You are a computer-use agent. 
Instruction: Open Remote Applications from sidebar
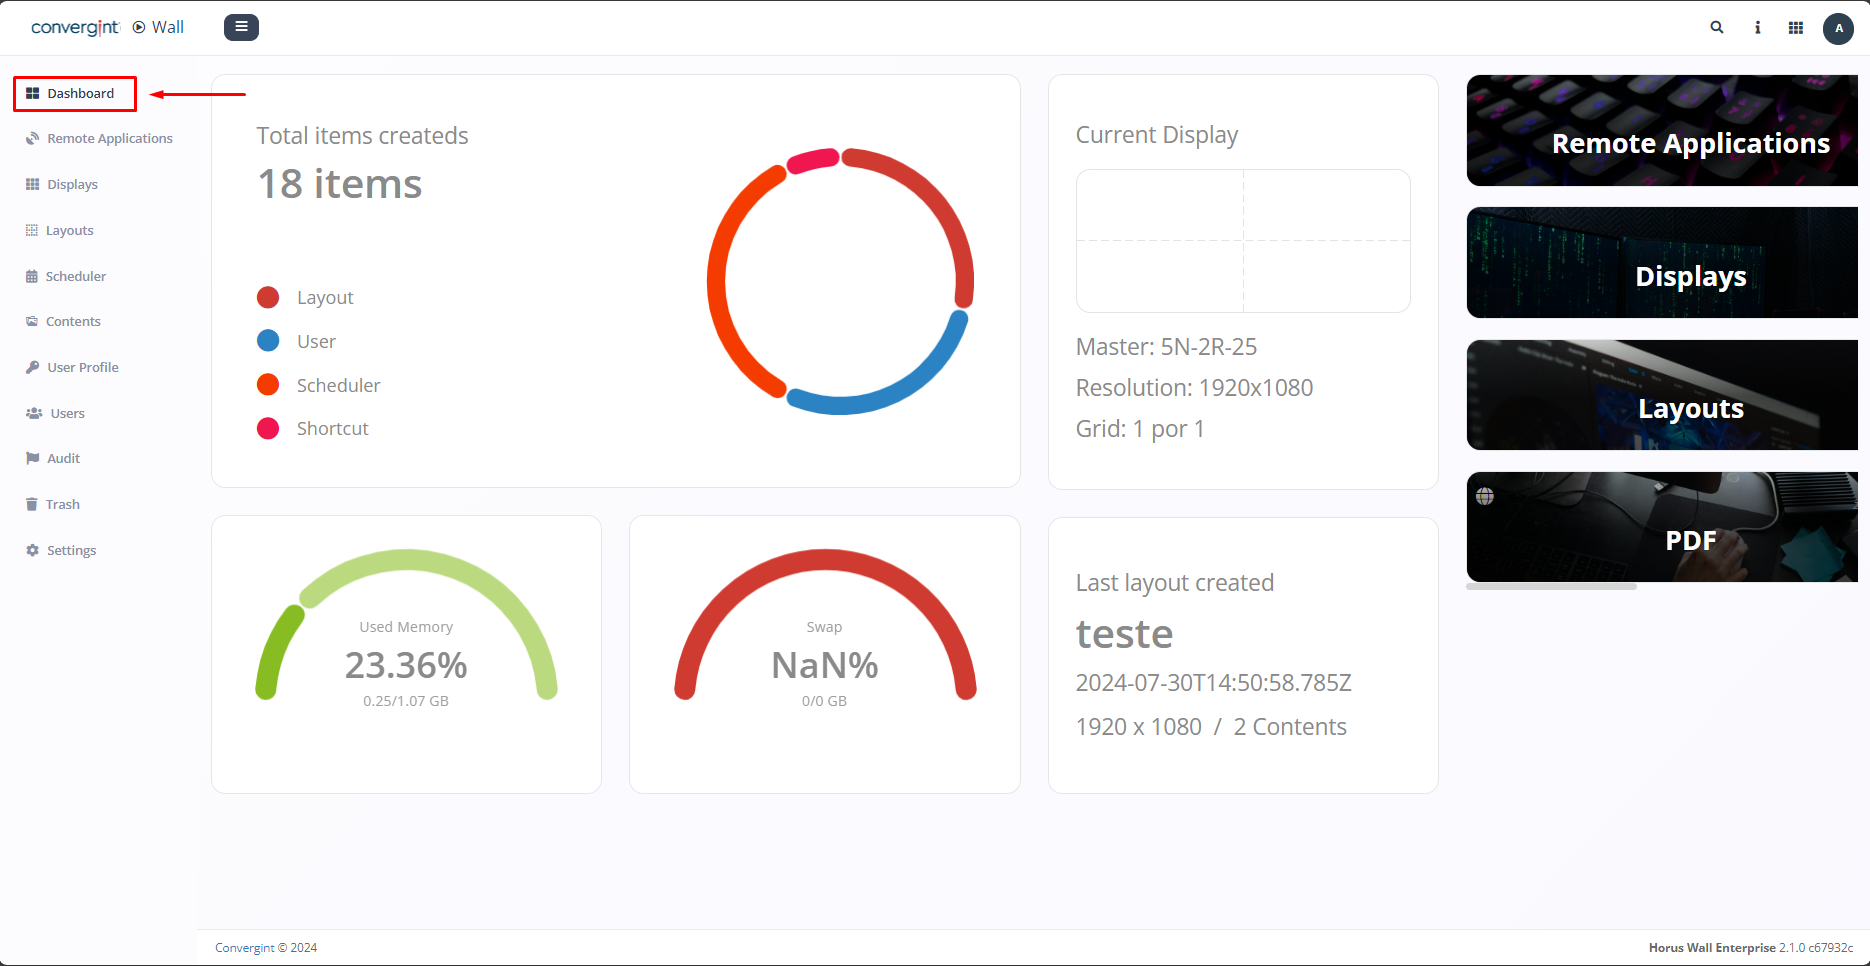tap(109, 139)
